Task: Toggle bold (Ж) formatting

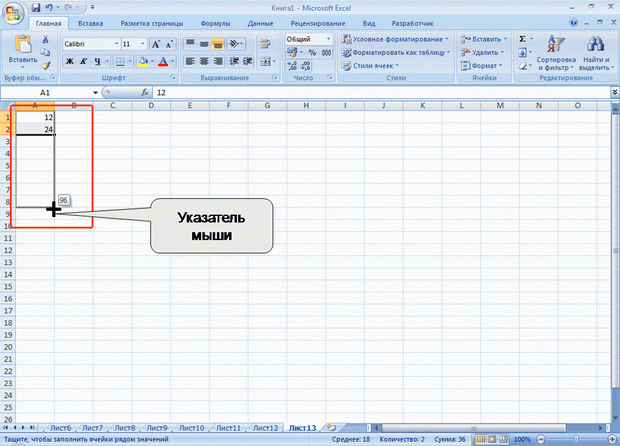Action: tap(70, 61)
